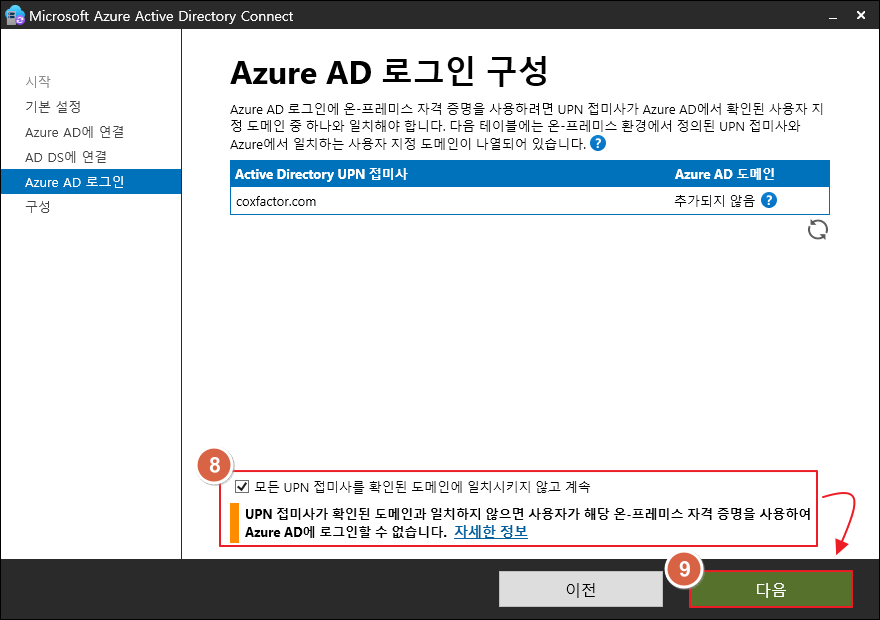Go to 'AD DS에 연결' step
The width and height of the screenshot is (880, 620).
coord(66,157)
